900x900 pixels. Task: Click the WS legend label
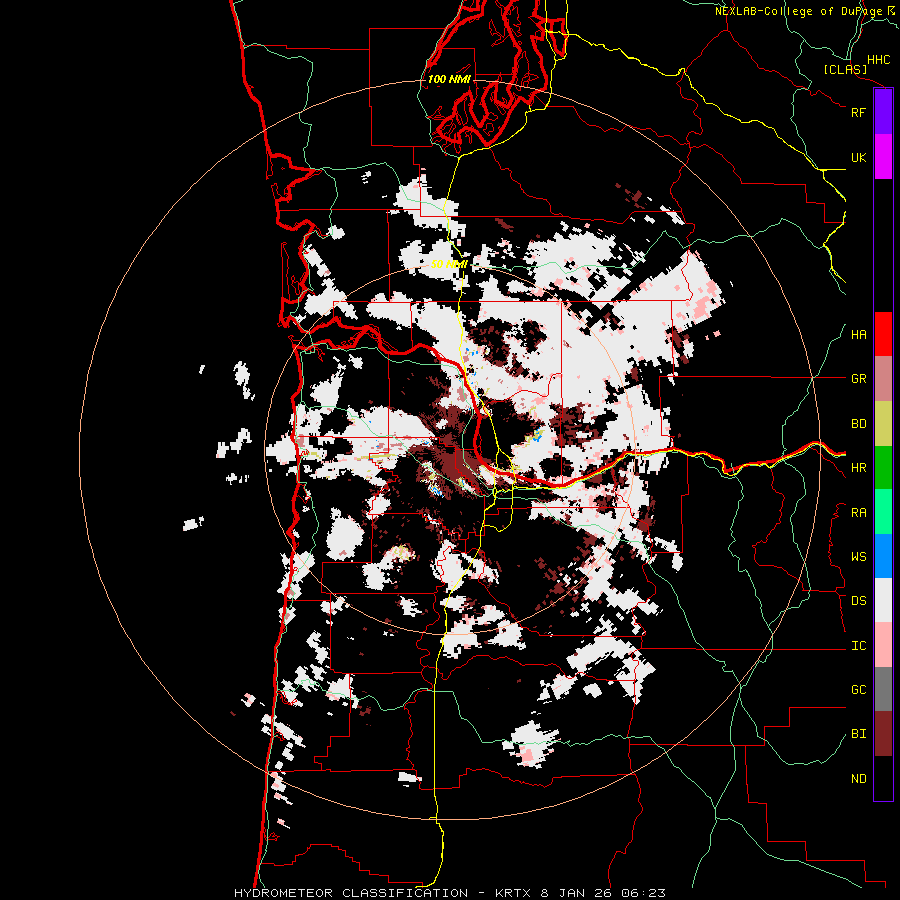point(858,557)
